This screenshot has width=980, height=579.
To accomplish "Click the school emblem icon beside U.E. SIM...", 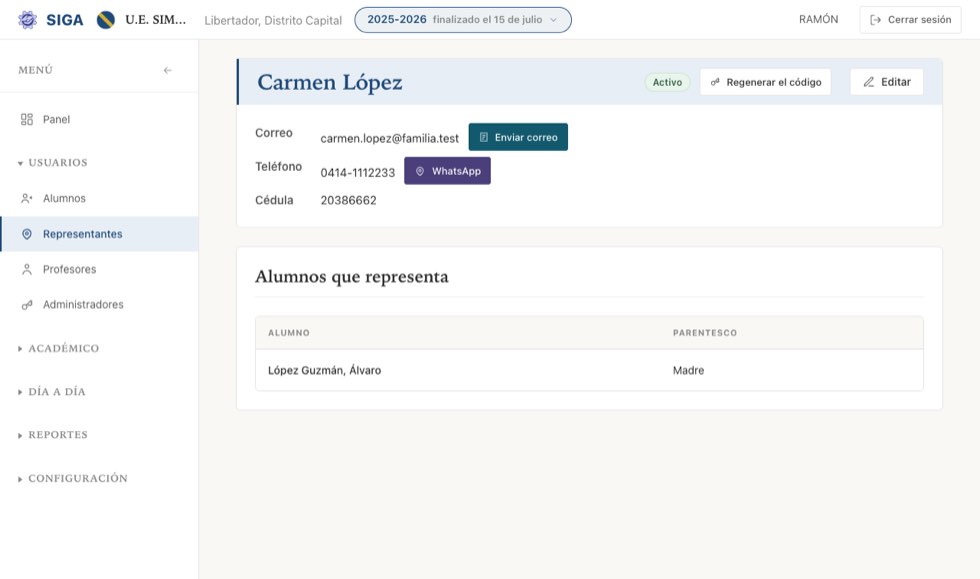I will point(106,20).
